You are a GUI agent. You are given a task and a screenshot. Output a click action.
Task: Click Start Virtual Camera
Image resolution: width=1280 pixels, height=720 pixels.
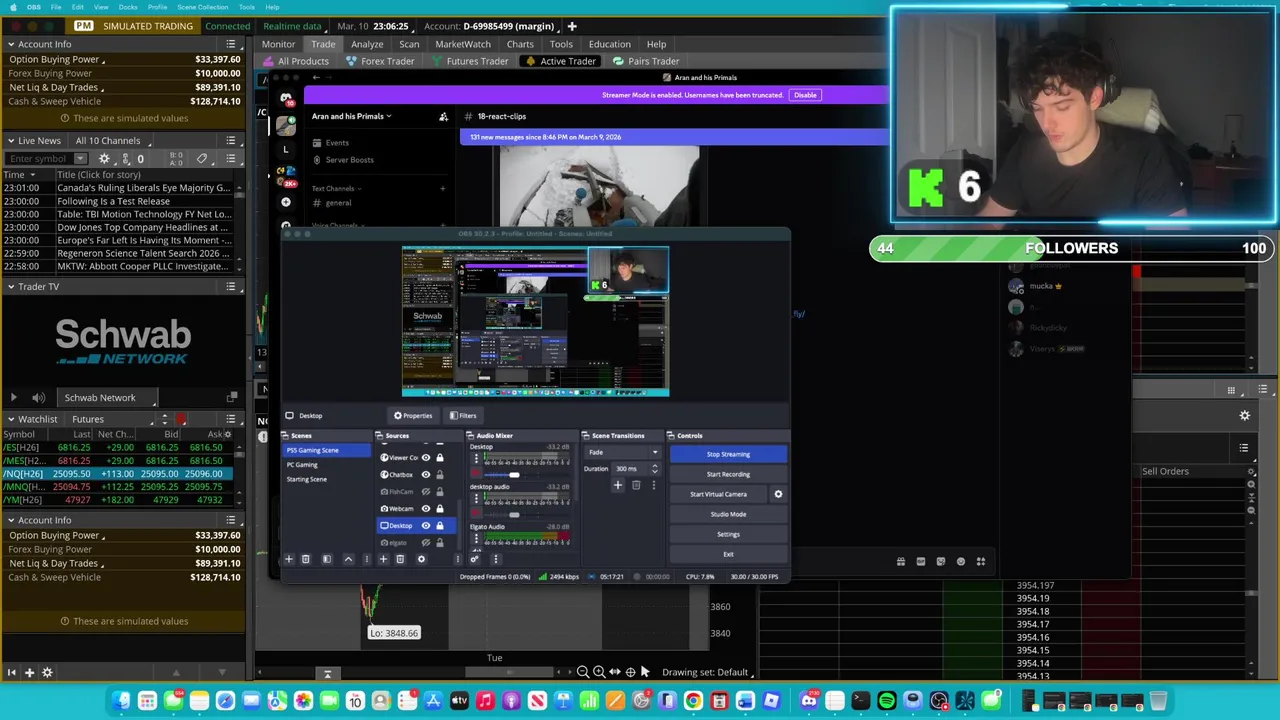(718, 494)
